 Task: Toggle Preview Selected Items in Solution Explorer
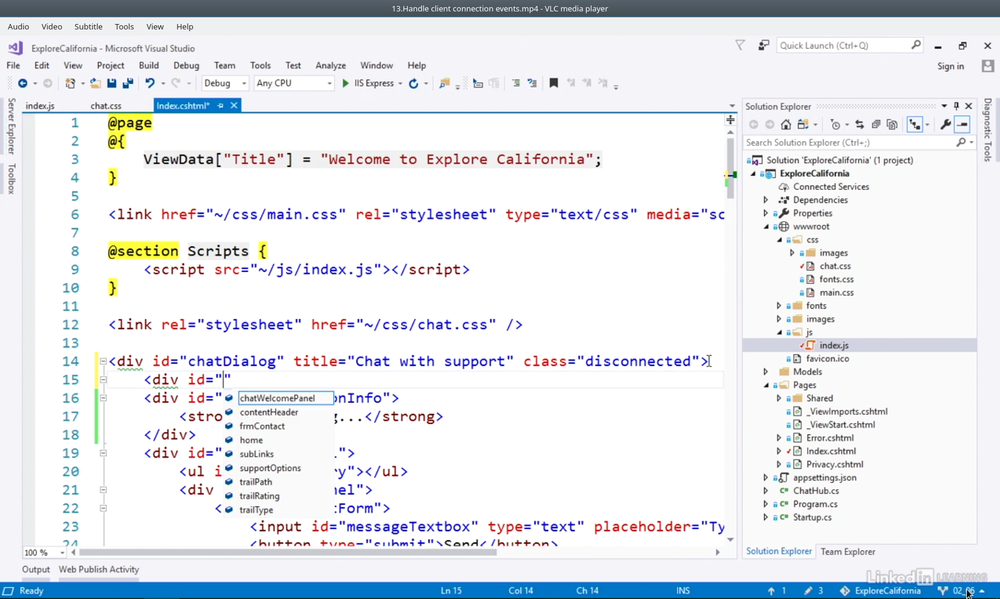962,124
